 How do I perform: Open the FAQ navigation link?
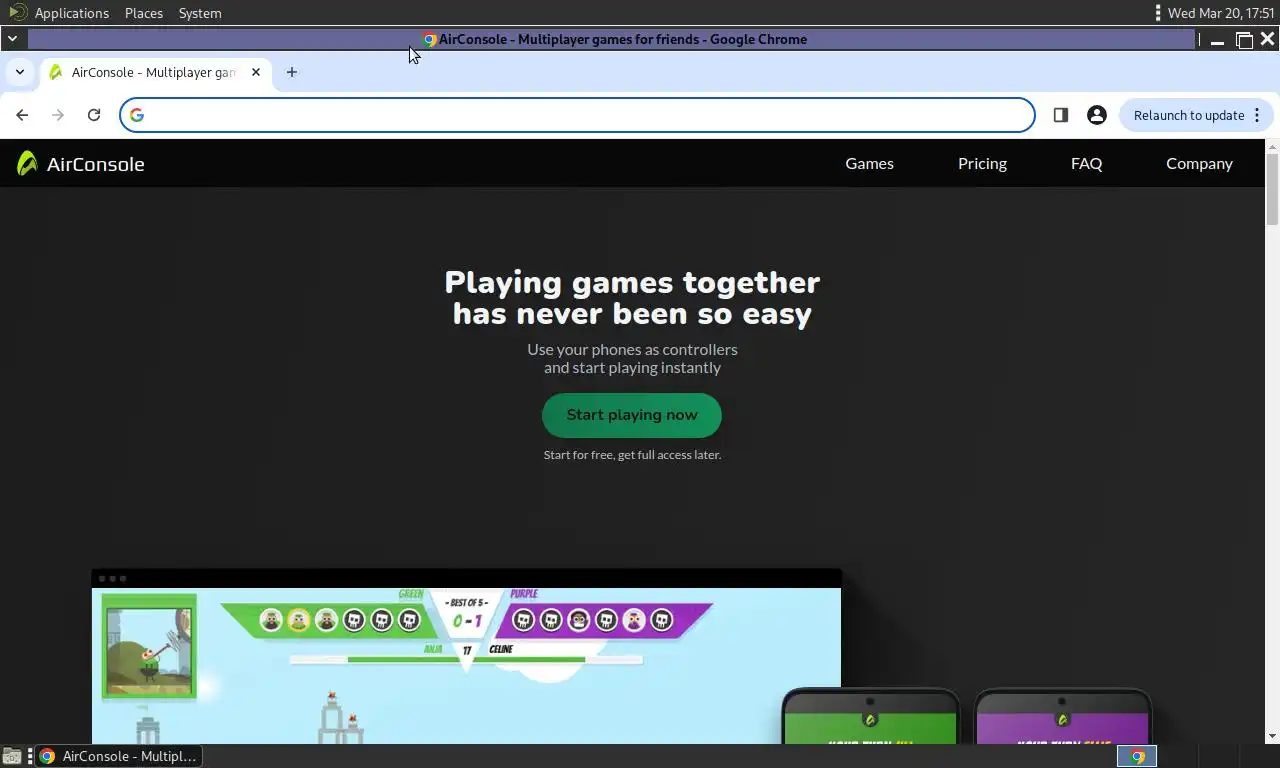[1086, 163]
